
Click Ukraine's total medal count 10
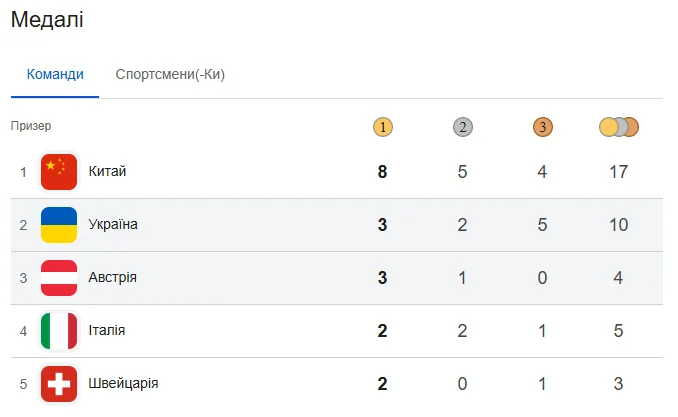click(x=618, y=225)
